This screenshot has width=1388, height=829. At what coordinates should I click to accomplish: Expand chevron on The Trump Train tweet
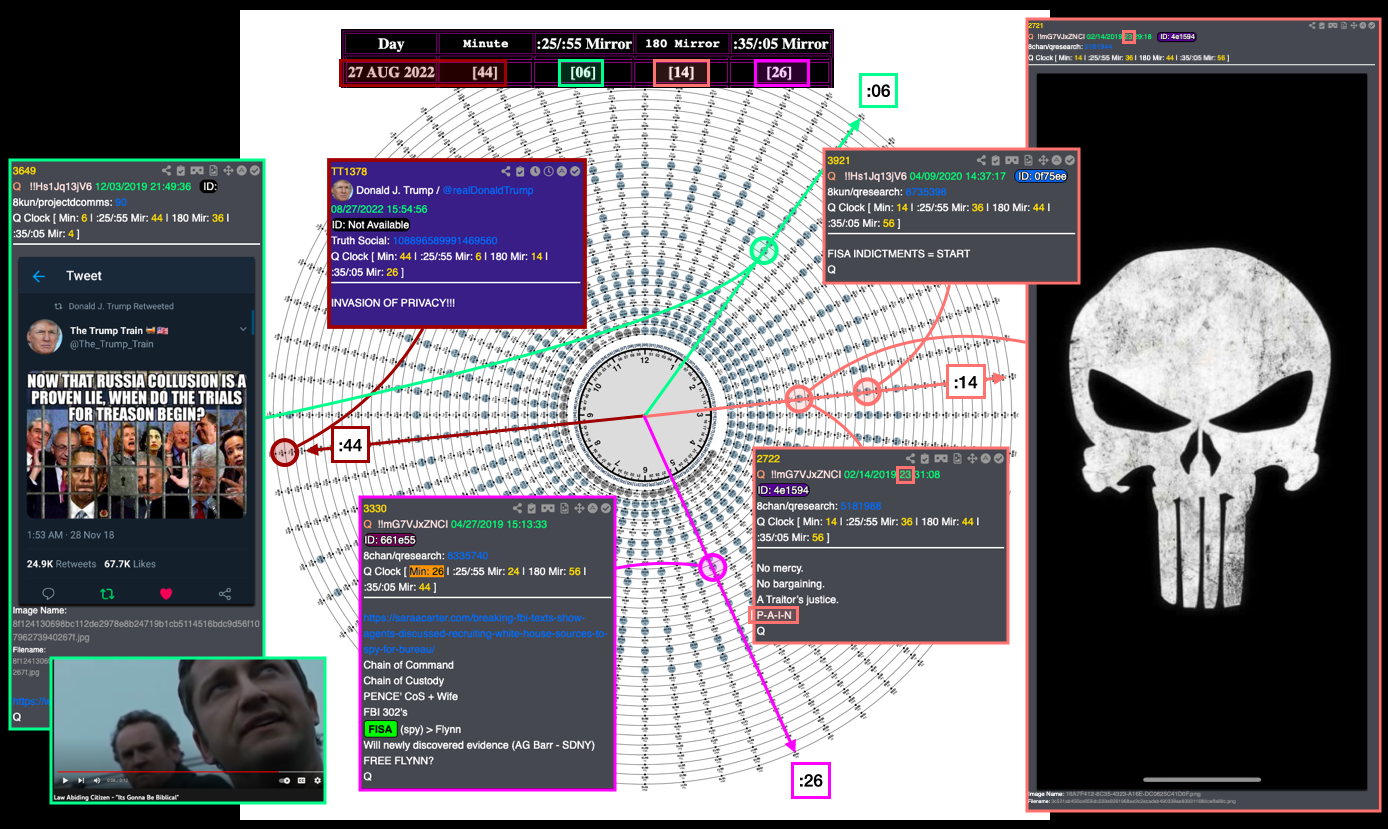click(244, 330)
